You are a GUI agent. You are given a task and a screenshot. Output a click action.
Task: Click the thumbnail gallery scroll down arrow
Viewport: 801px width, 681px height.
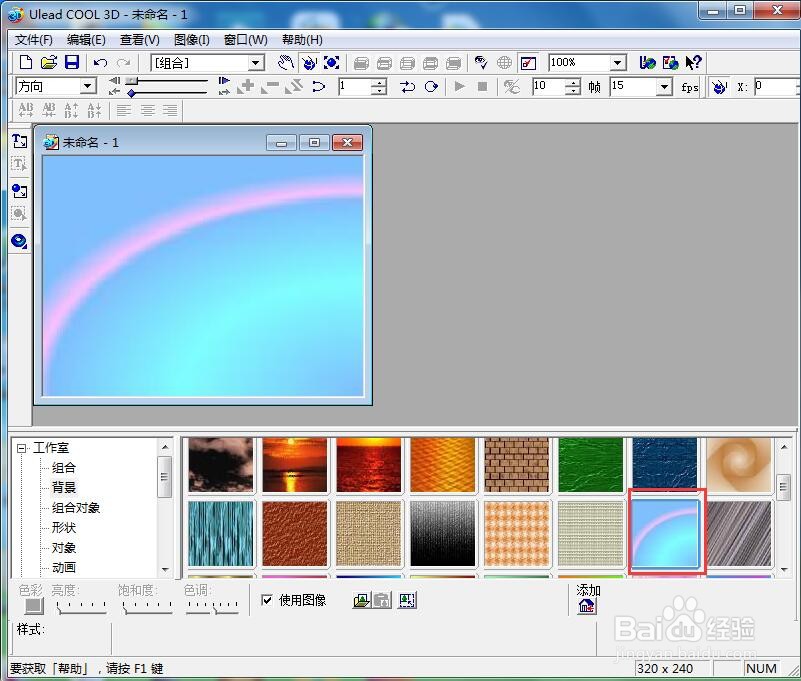click(784, 570)
